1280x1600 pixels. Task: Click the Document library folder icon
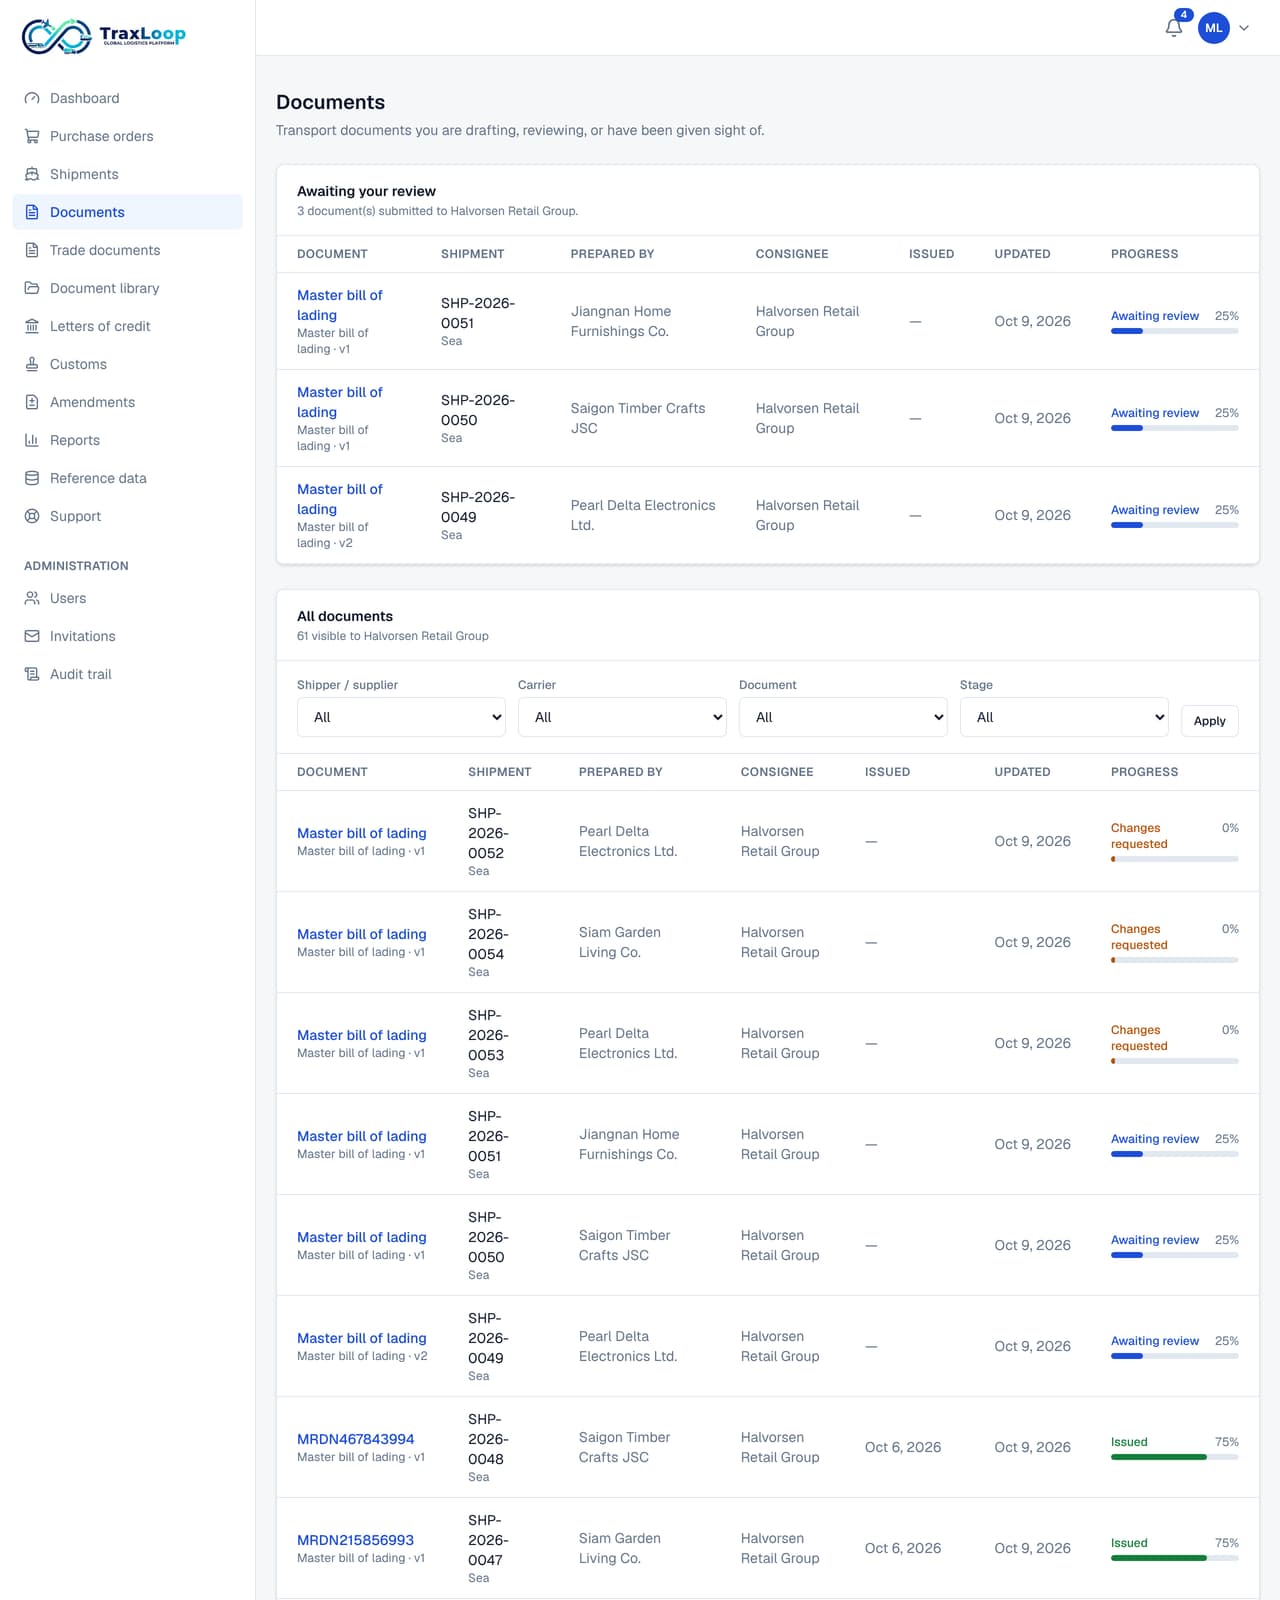pyautogui.click(x=32, y=288)
